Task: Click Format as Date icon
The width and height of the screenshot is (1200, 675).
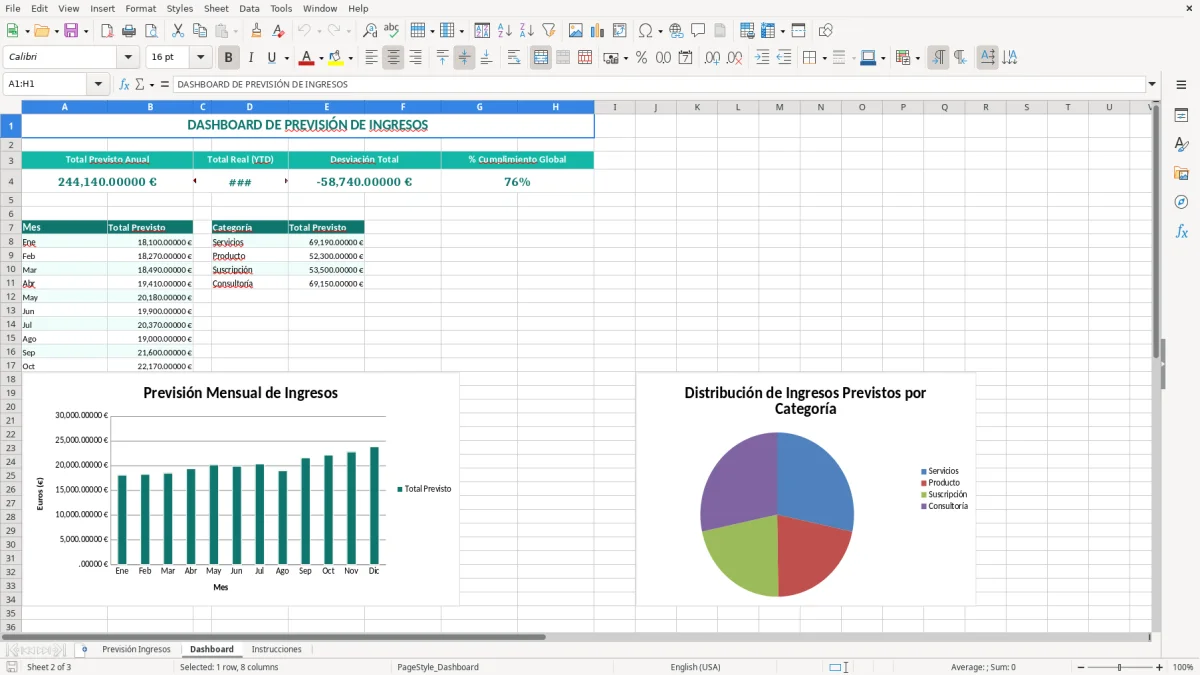Action: click(x=685, y=58)
